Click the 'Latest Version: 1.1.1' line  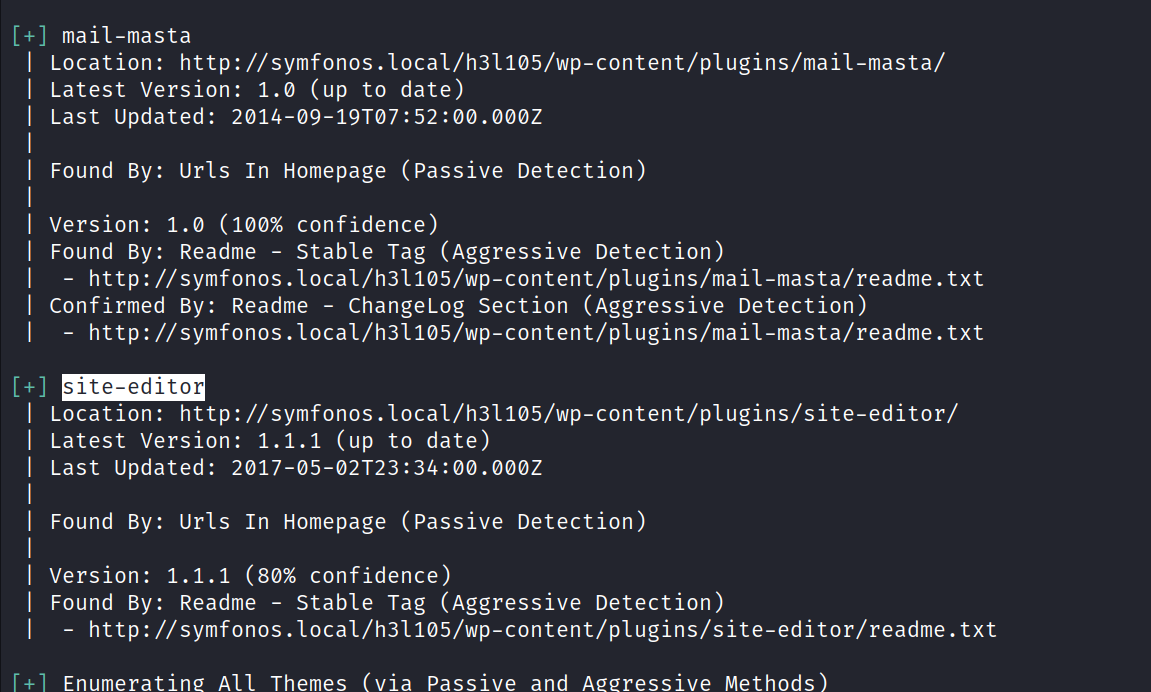tap(270, 440)
